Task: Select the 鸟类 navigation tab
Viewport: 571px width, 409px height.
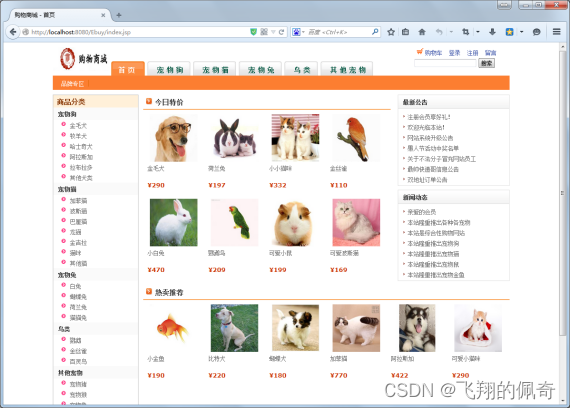Action: [x=302, y=70]
